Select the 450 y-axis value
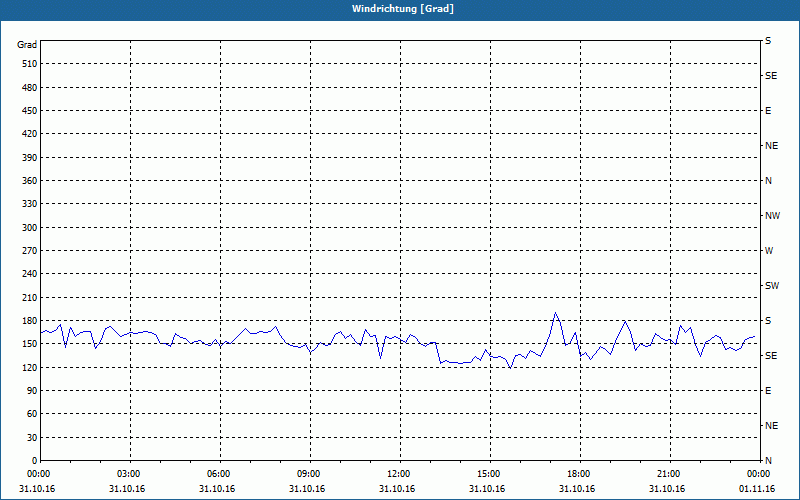The width and height of the screenshot is (800, 500). coord(30,111)
